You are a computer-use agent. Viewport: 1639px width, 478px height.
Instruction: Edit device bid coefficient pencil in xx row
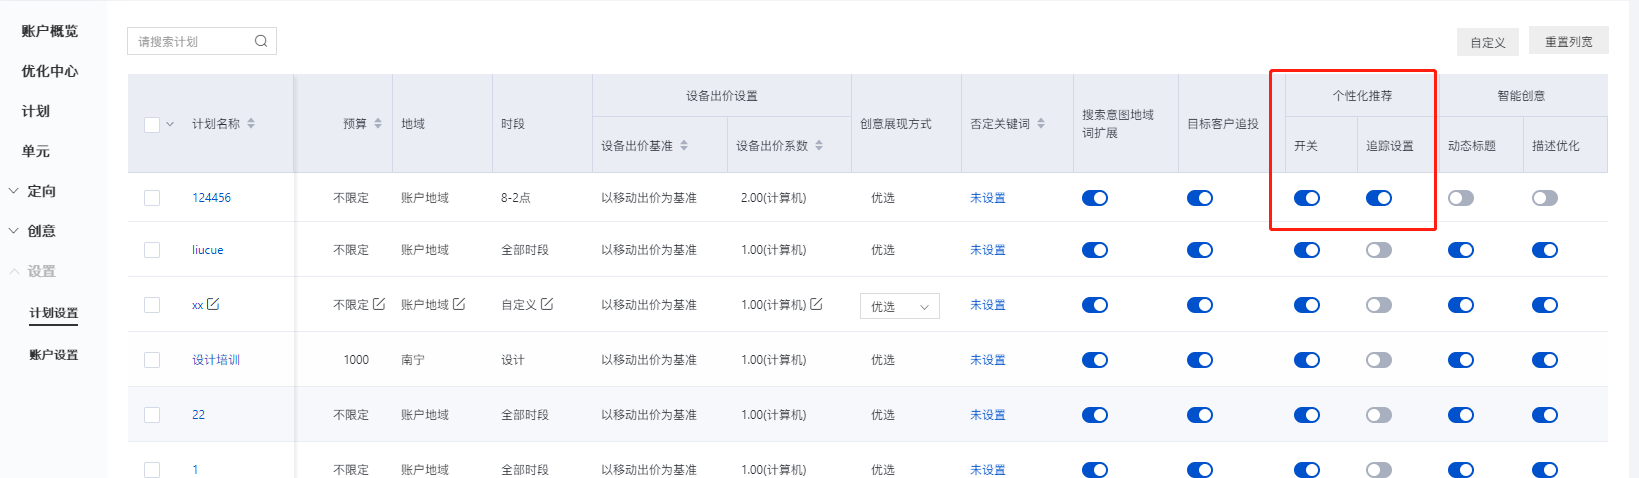[816, 304]
